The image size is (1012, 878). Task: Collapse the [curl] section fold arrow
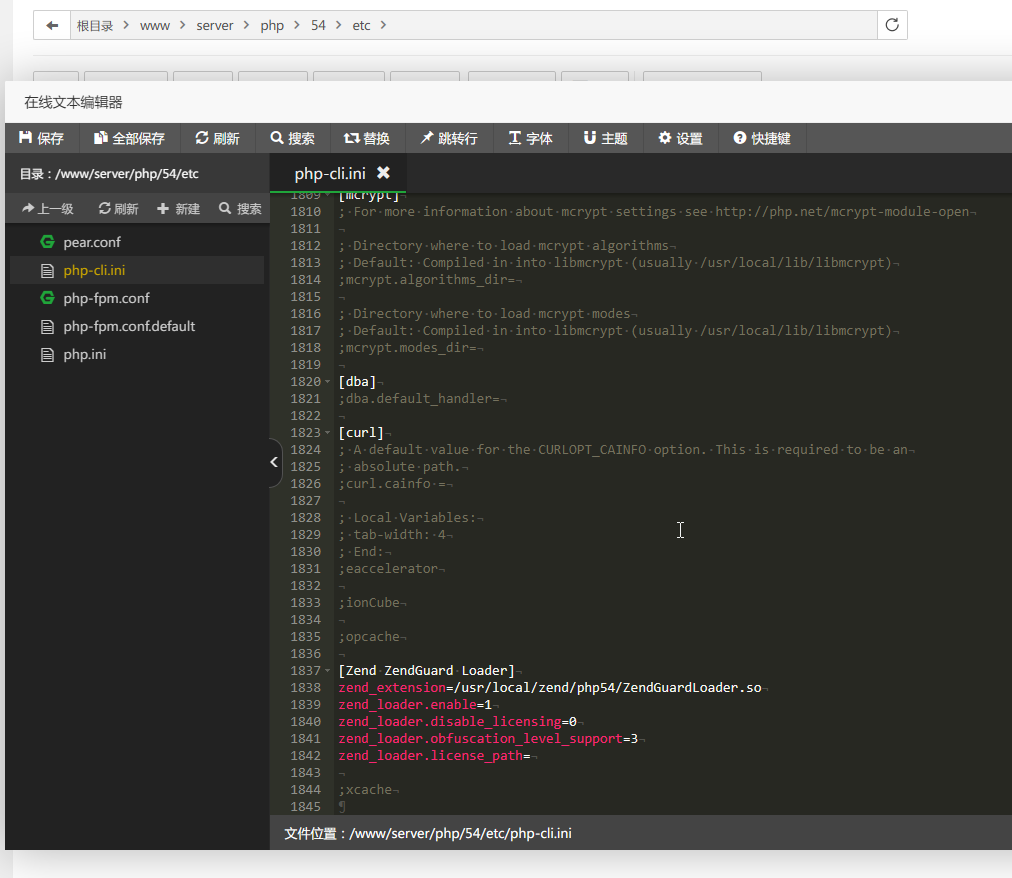(328, 433)
